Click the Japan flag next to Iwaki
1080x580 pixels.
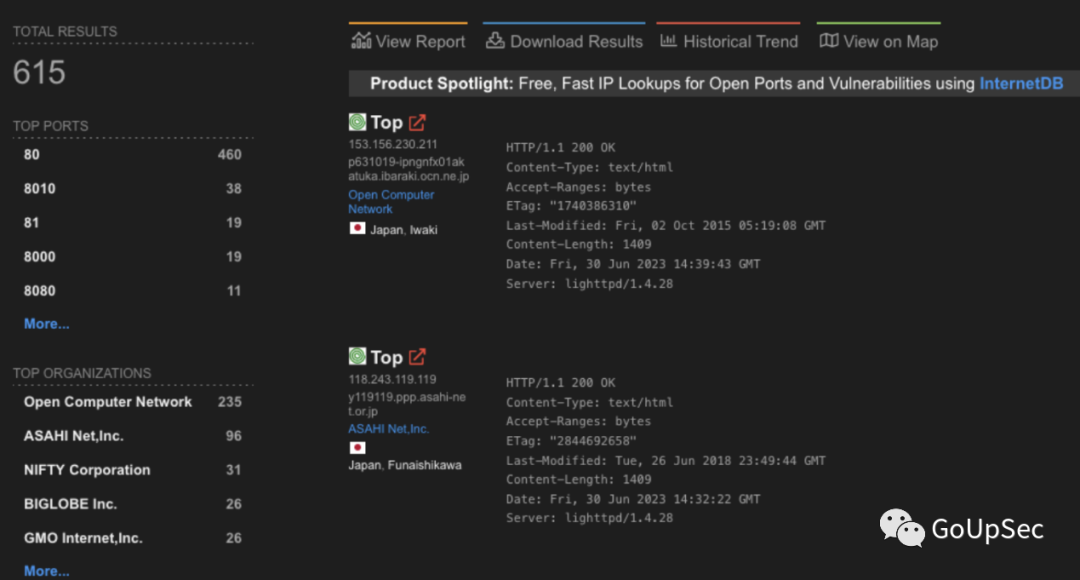pos(357,228)
